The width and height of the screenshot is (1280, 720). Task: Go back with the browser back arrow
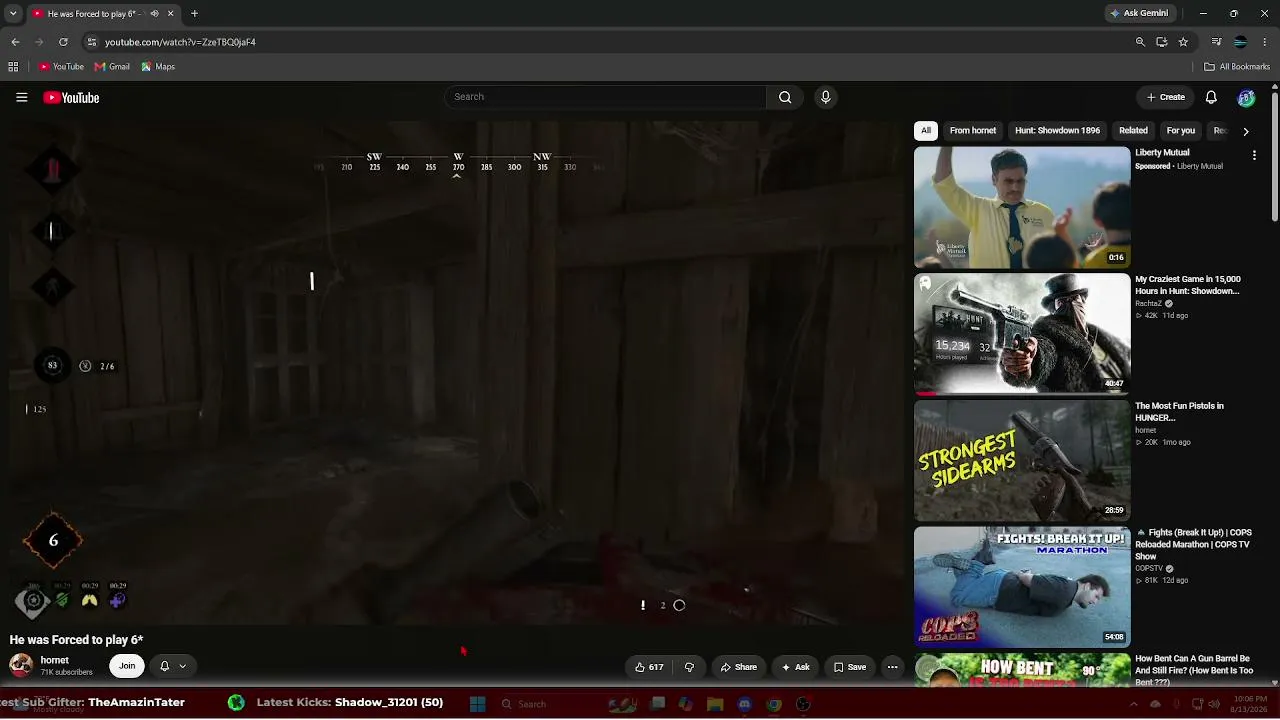click(15, 42)
